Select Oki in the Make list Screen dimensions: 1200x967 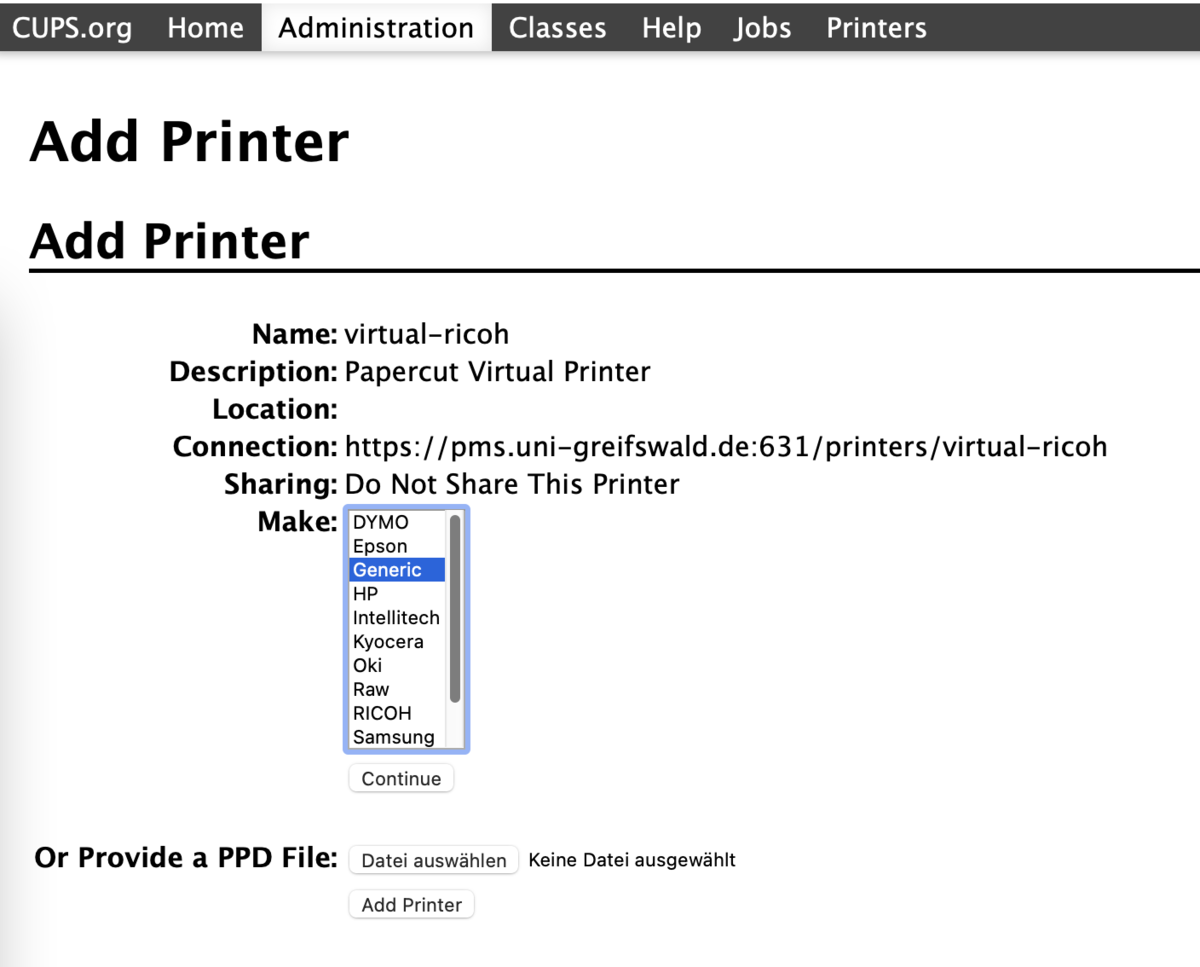click(368, 666)
